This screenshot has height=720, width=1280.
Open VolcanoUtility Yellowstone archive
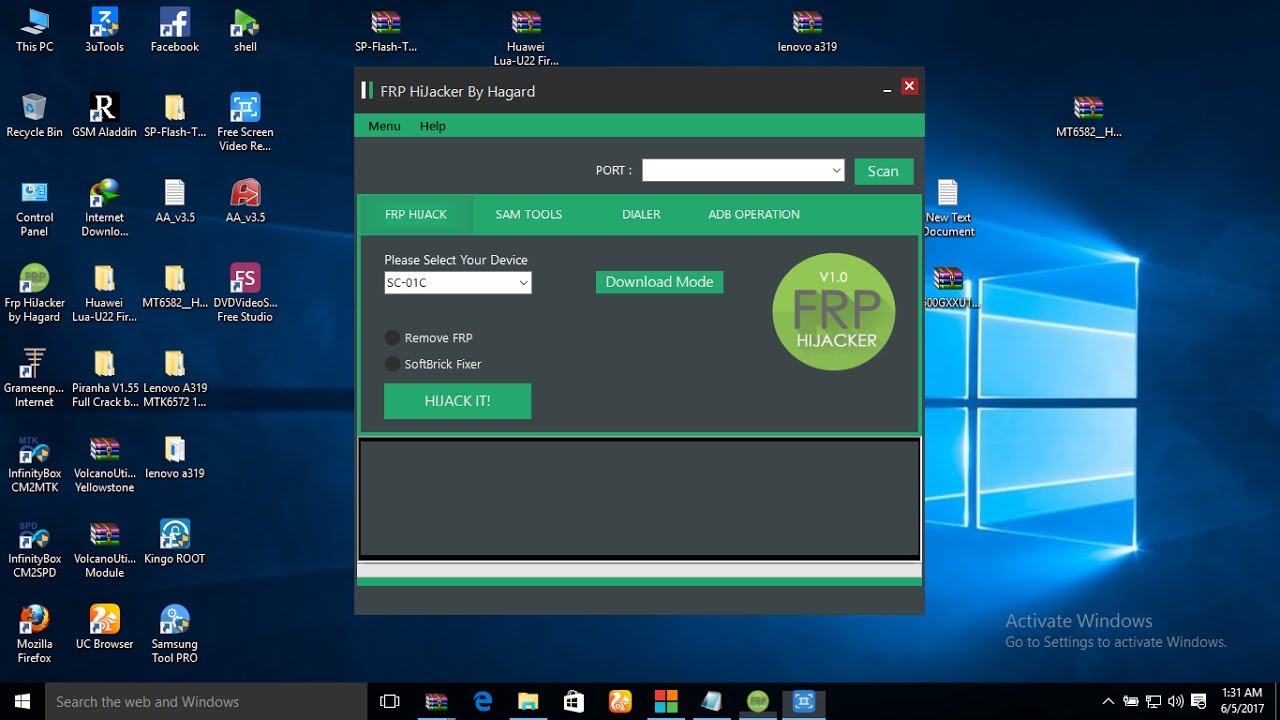[104, 464]
